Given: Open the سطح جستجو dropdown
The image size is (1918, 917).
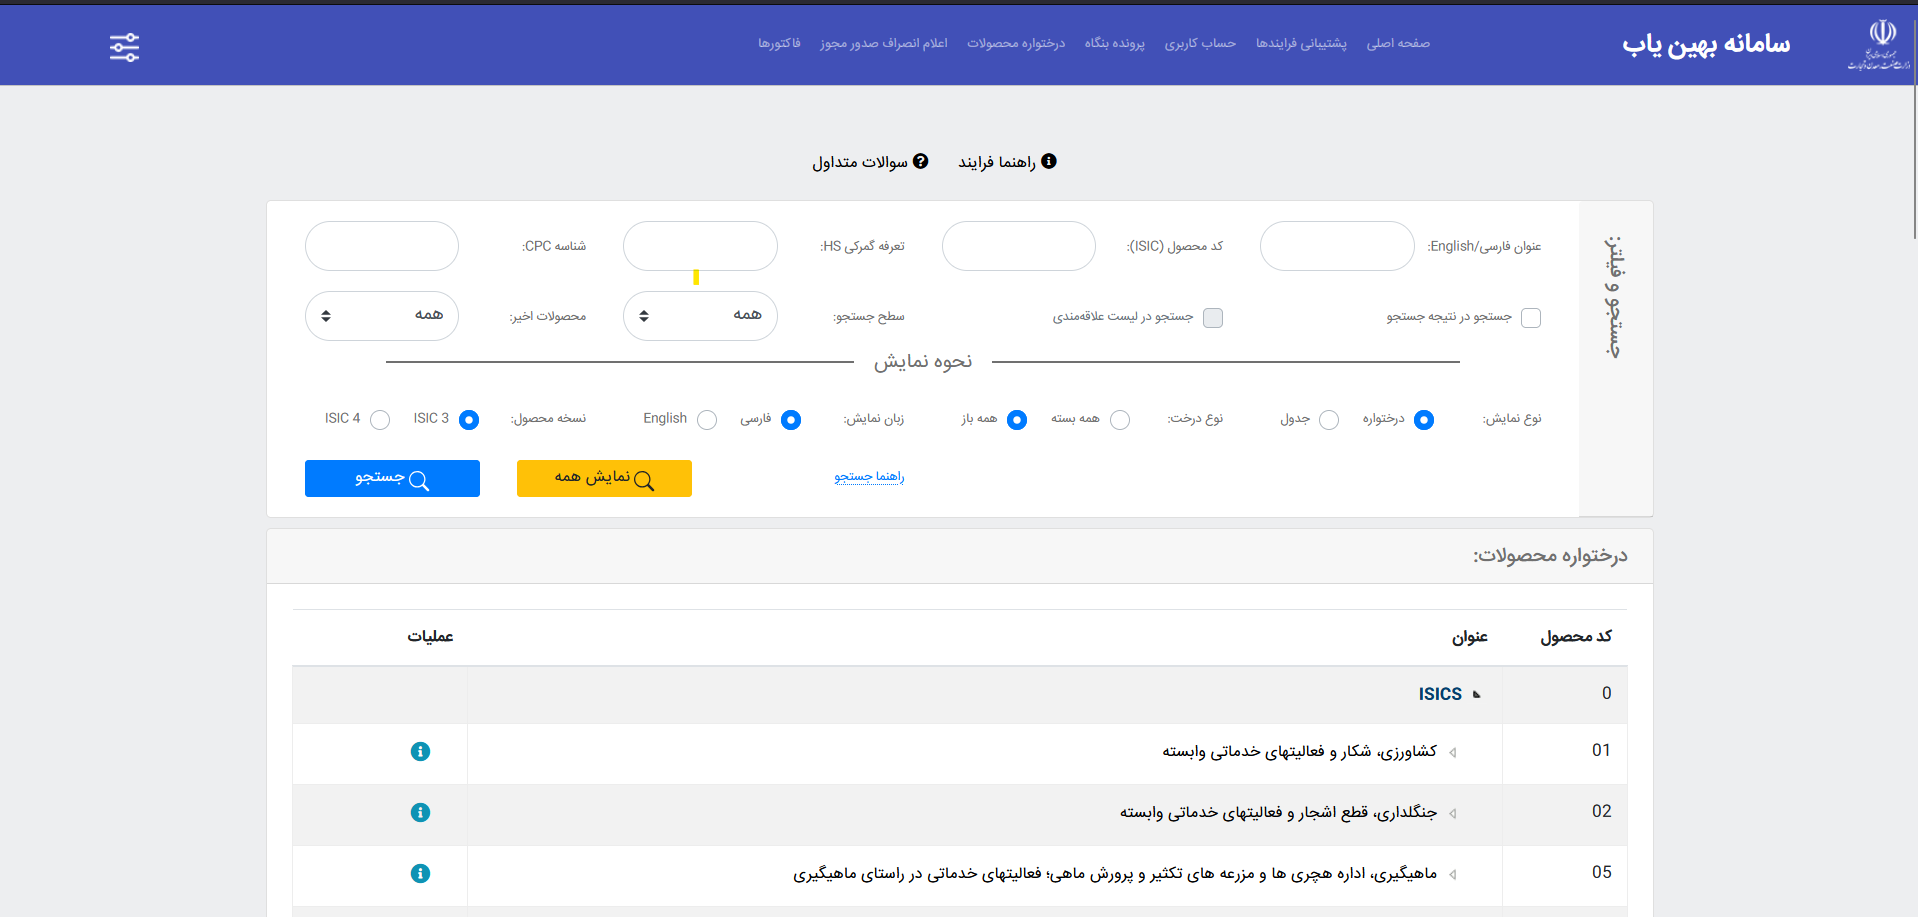Looking at the screenshot, I should point(700,316).
